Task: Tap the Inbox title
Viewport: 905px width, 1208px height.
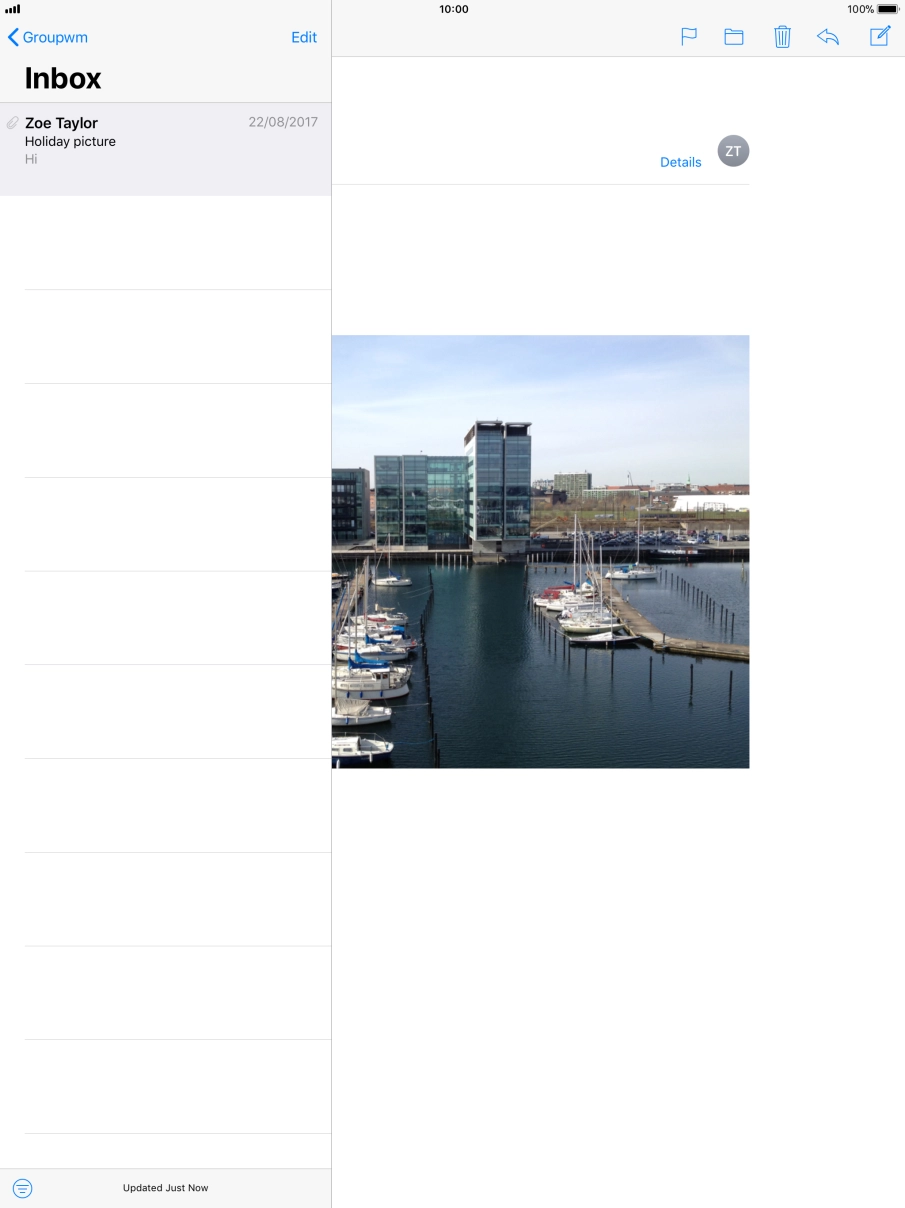Action: 63,78
